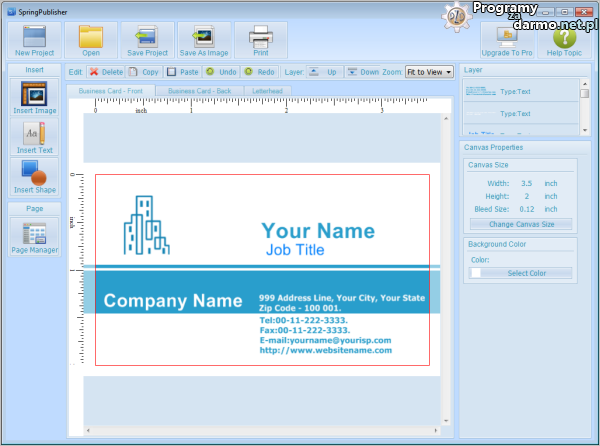Select the Insert Text tool

coord(34,136)
